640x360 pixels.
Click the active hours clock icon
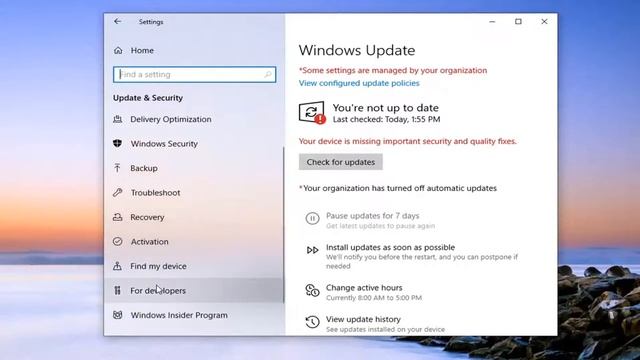[x=312, y=290]
